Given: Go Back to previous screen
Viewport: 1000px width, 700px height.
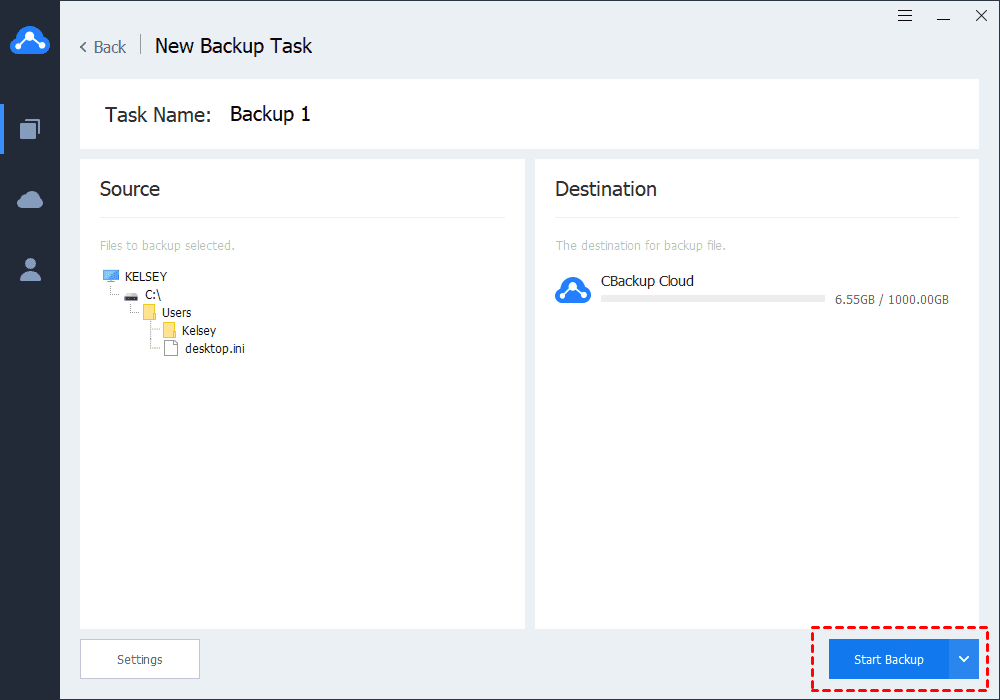Looking at the screenshot, I should [x=103, y=47].
